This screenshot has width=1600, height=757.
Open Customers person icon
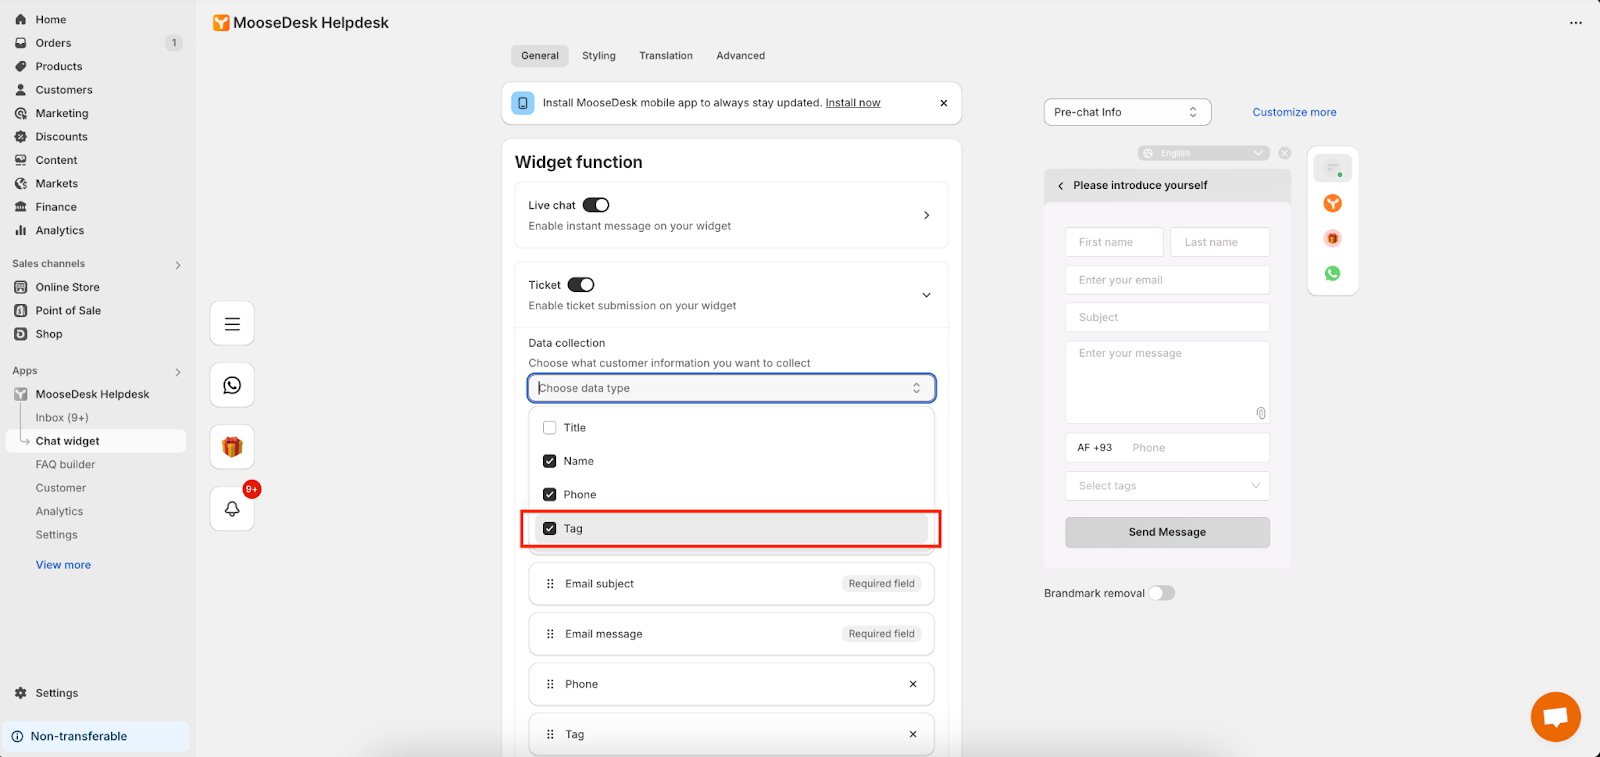21,90
